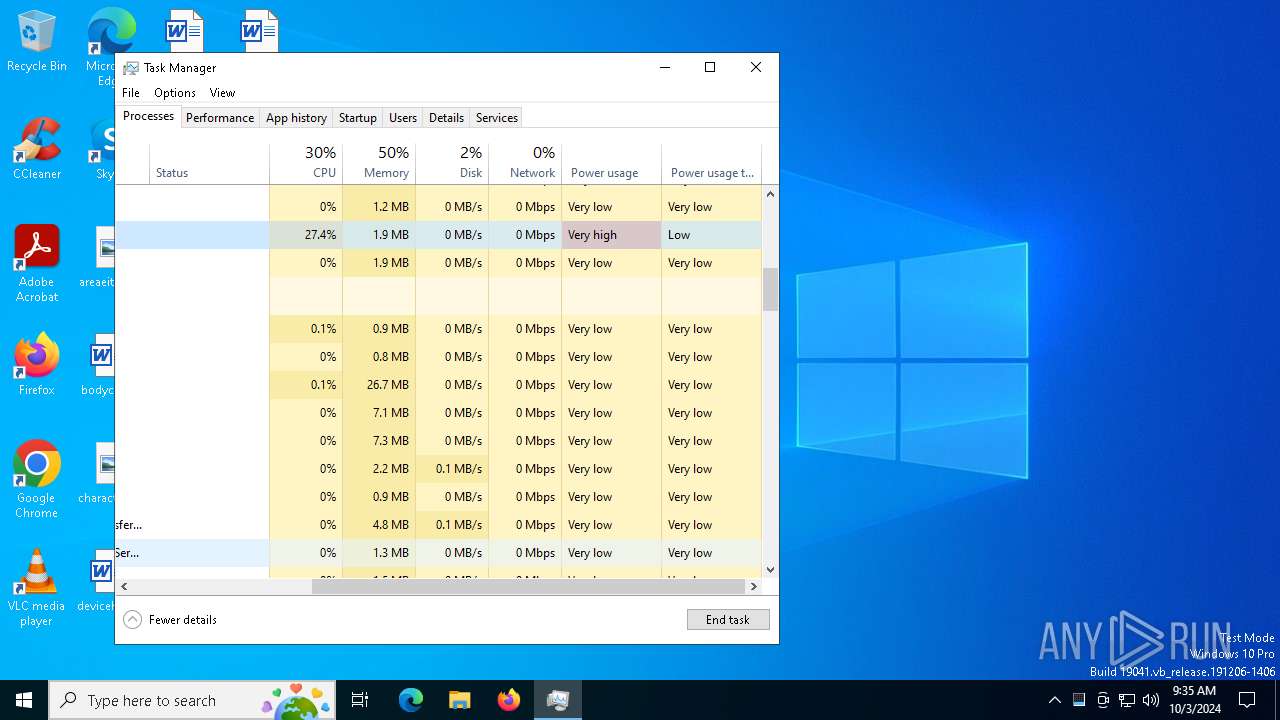Click the vertical scrollbar down arrow

point(770,570)
